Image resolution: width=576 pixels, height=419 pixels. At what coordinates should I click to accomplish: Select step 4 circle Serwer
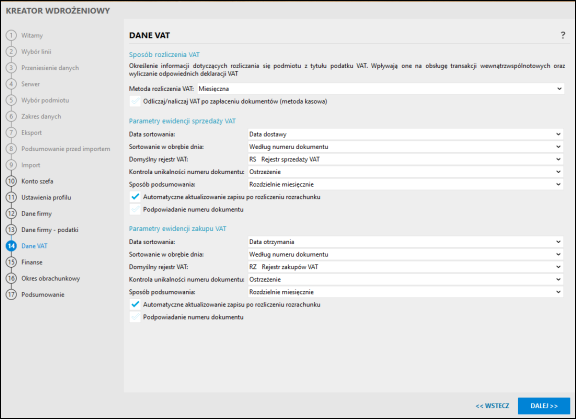click(x=11, y=84)
